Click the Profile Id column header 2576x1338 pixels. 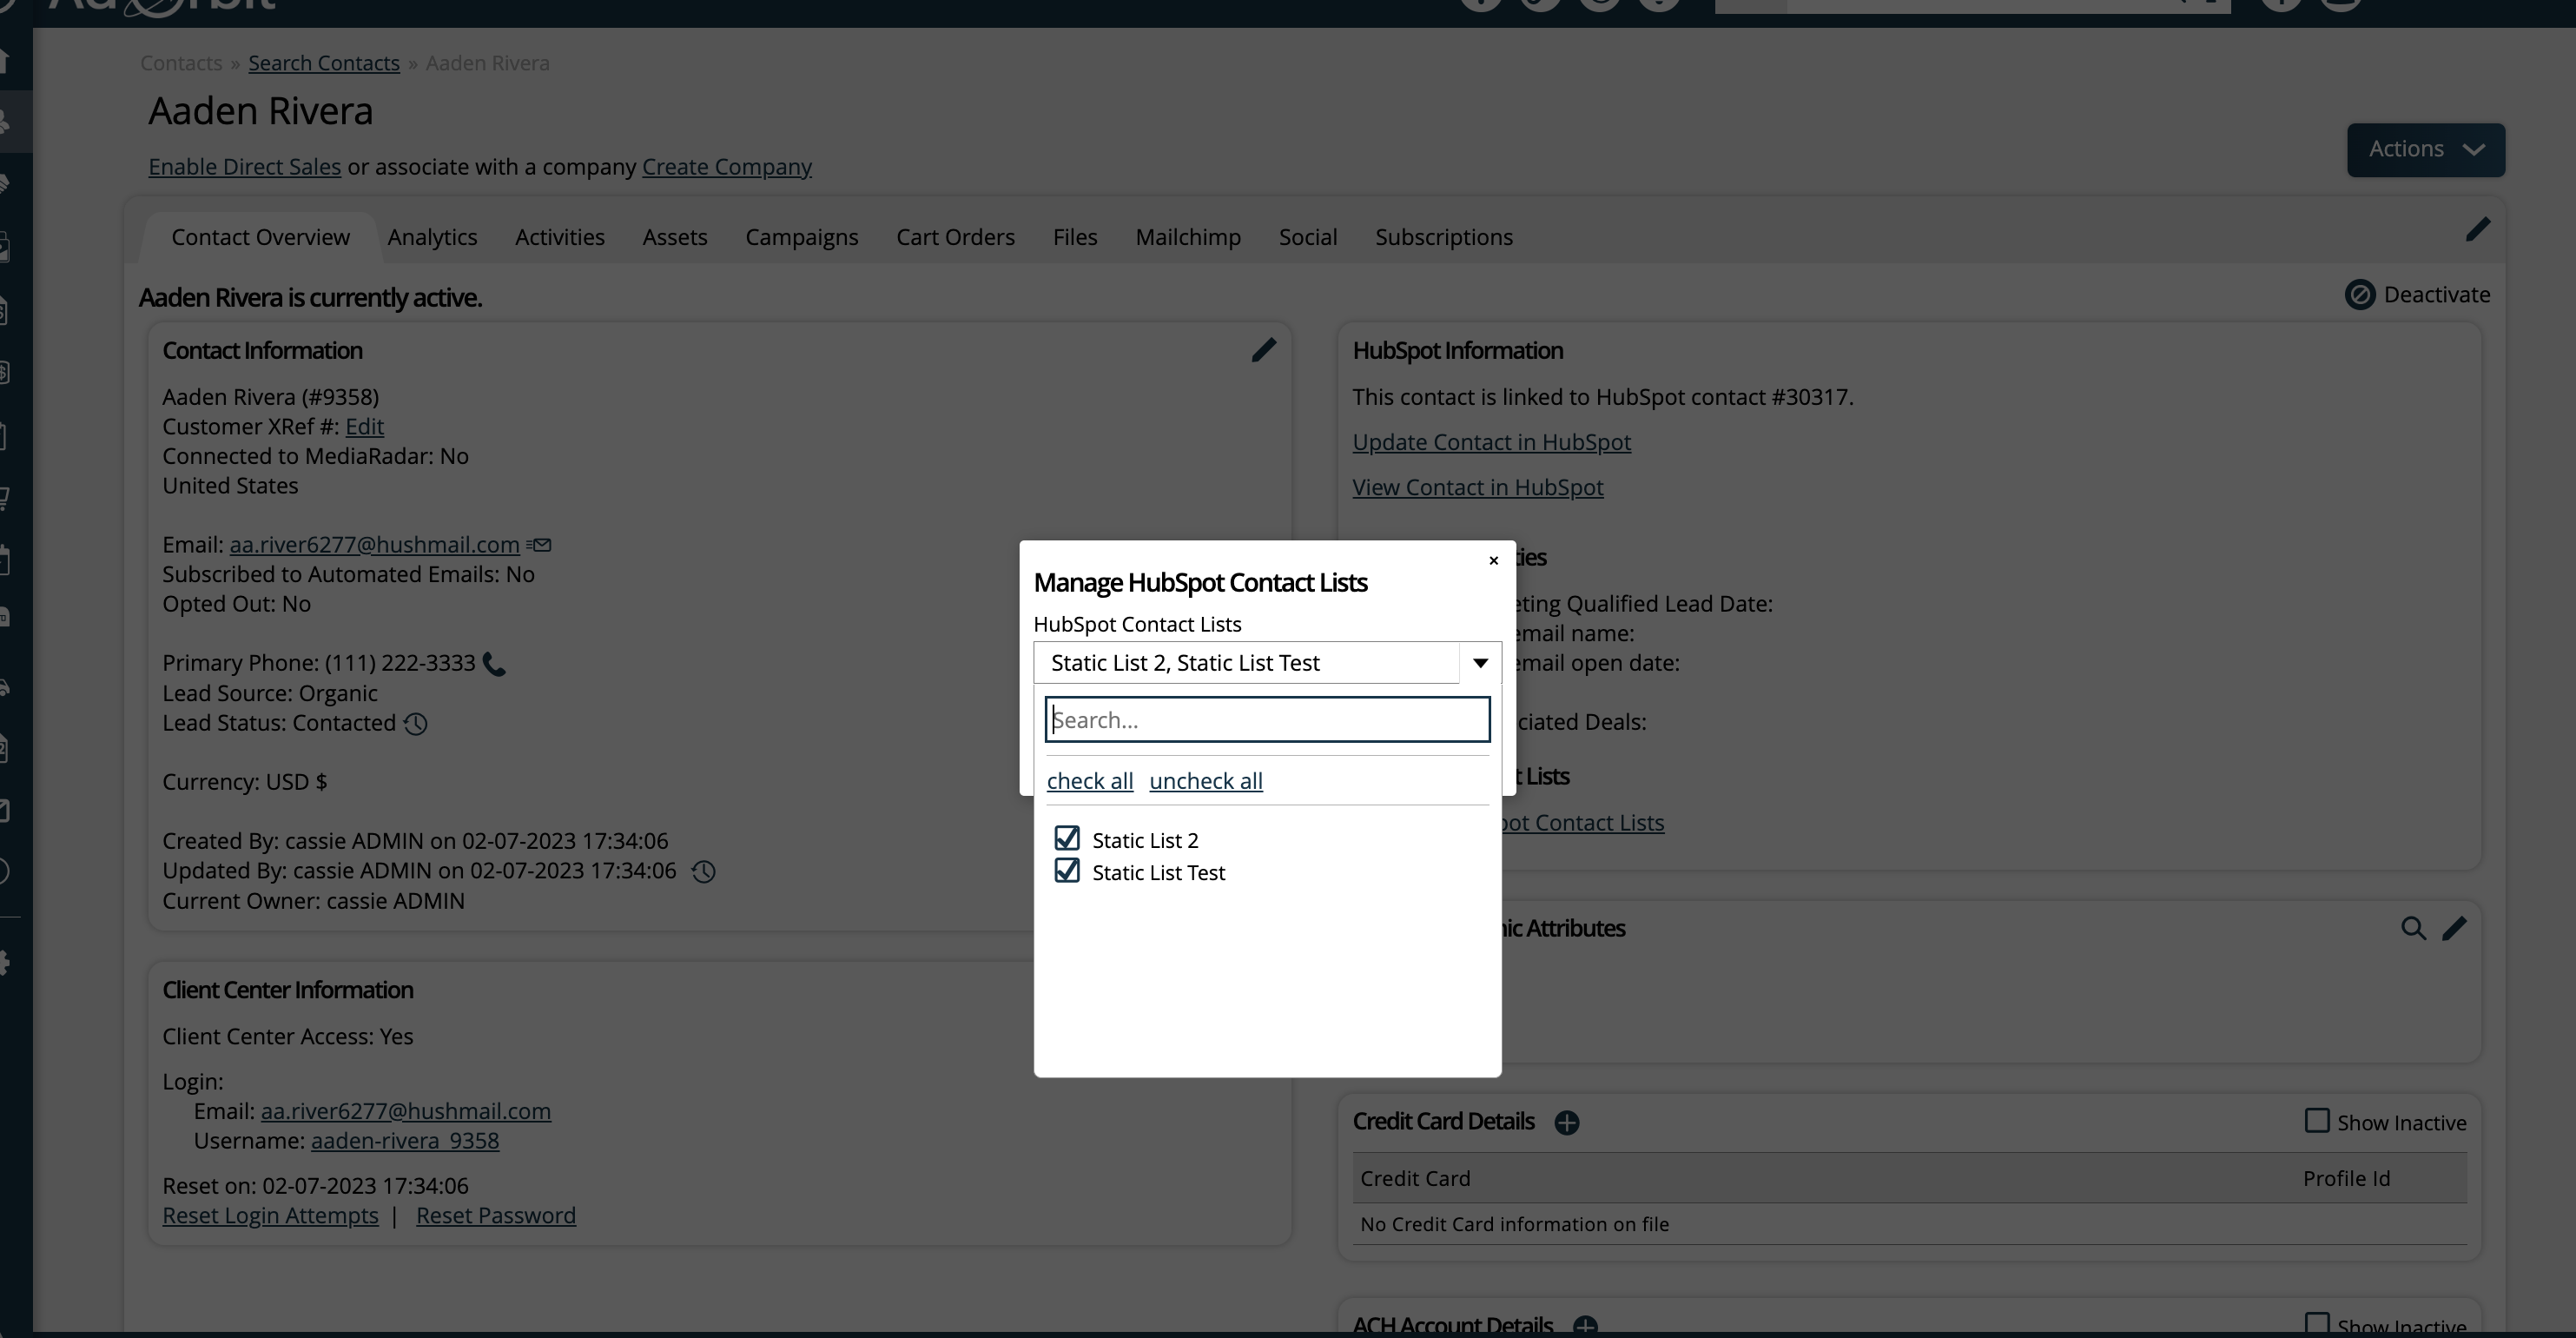(x=2346, y=1179)
